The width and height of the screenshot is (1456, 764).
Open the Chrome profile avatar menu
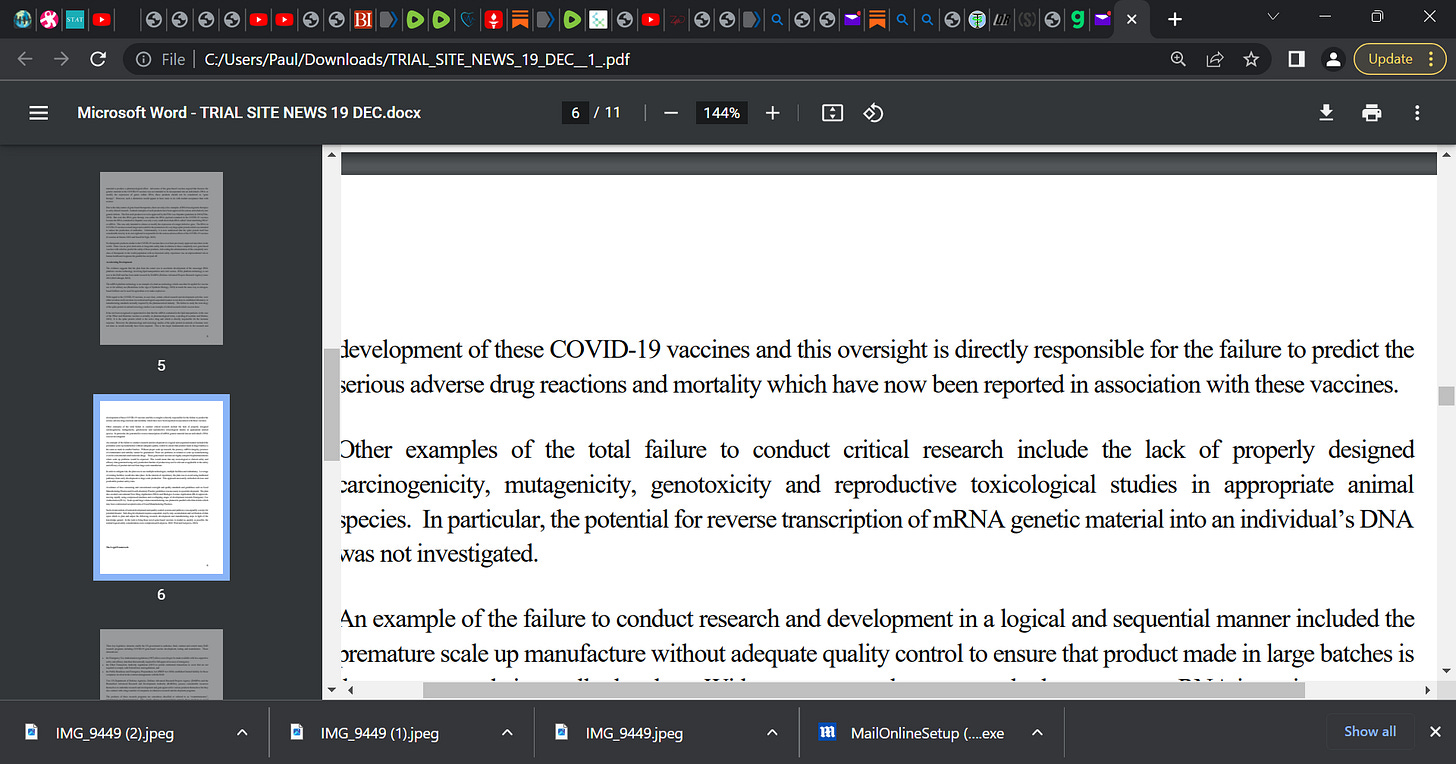[x=1332, y=59]
